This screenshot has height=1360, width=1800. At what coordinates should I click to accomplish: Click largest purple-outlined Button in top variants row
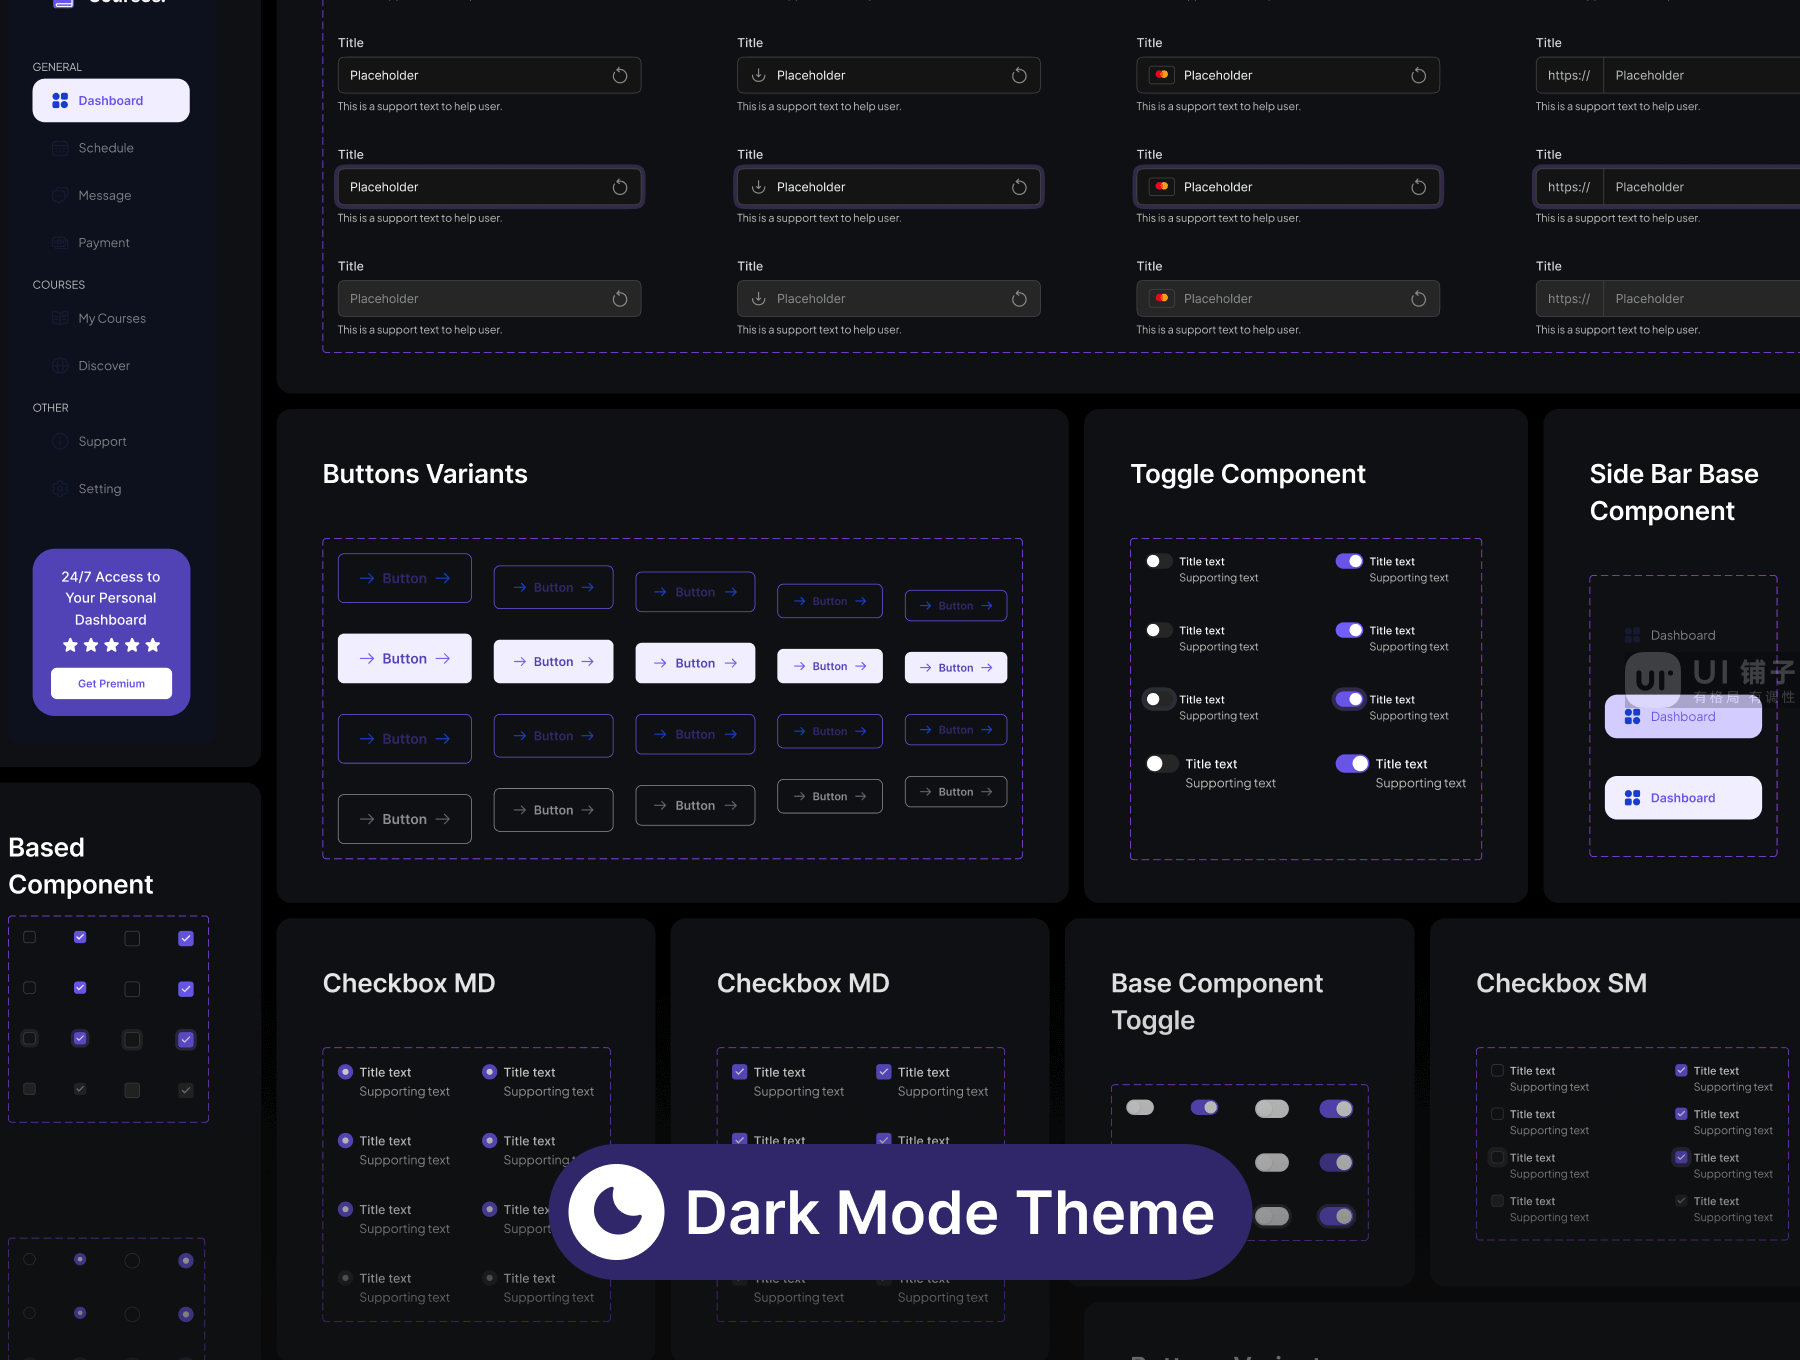[x=405, y=578]
